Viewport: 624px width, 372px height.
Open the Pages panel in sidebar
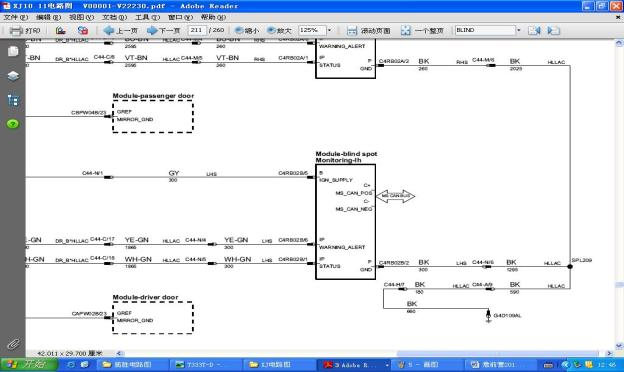(13, 51)
